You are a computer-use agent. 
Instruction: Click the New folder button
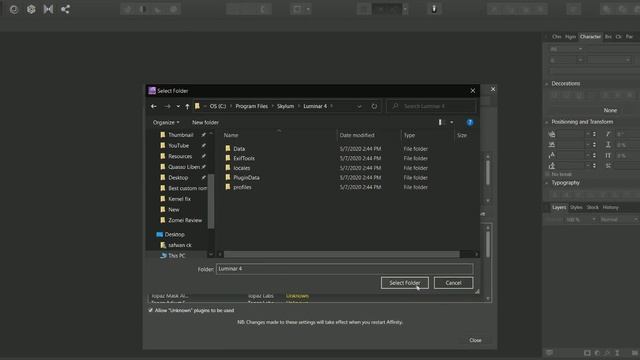(205, 122)
